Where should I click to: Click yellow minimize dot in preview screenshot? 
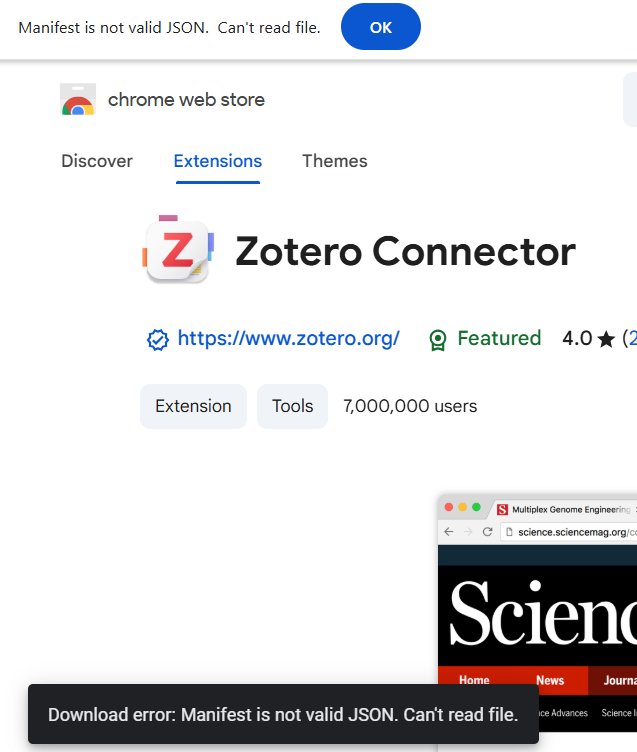pyautogui.click(x=462, y=507)
